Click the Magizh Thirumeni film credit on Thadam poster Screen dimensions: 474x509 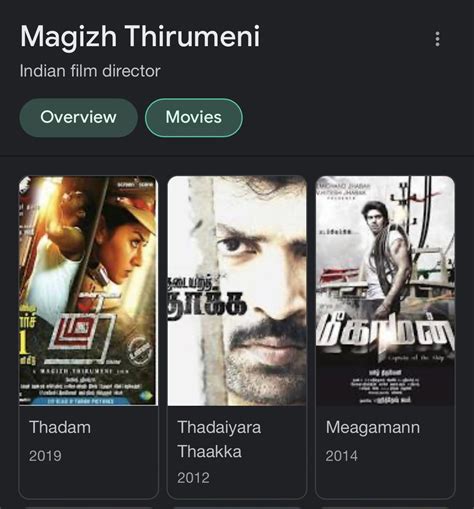80,371
